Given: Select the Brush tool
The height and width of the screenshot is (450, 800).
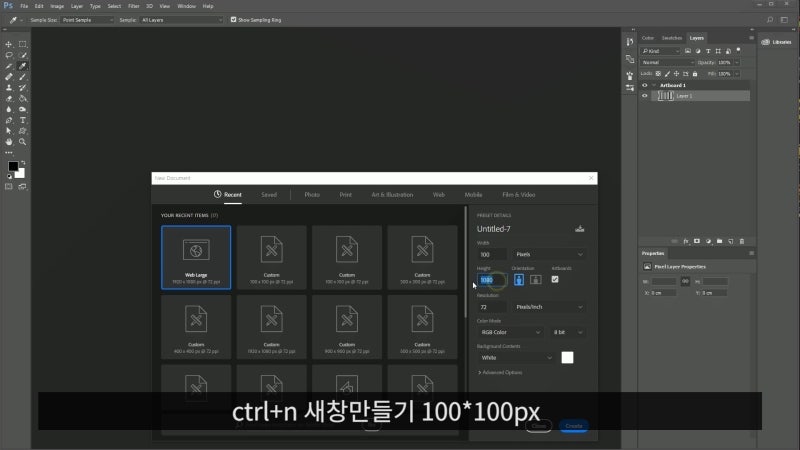Looking at the screenshot, I should (22, 77).
